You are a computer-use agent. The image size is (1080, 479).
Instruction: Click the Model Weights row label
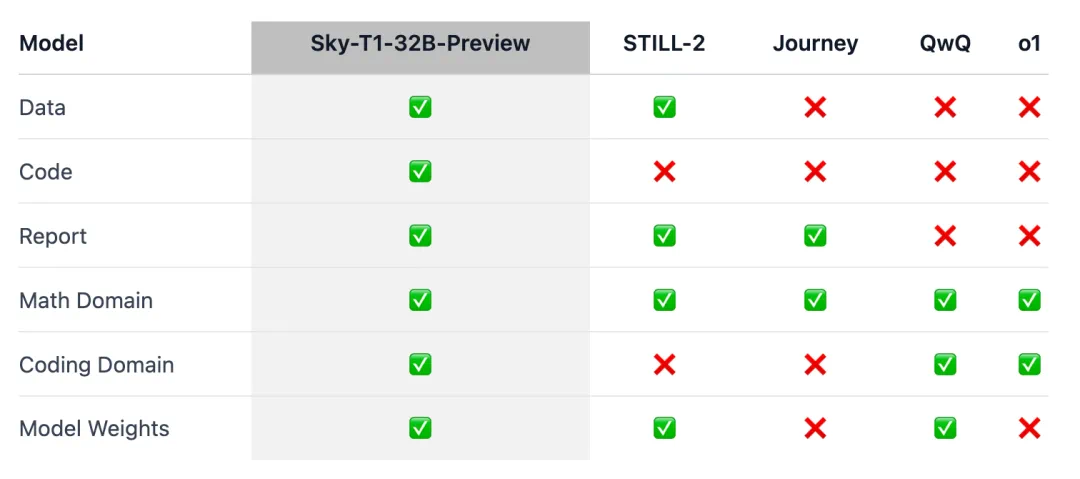(94, 429)
